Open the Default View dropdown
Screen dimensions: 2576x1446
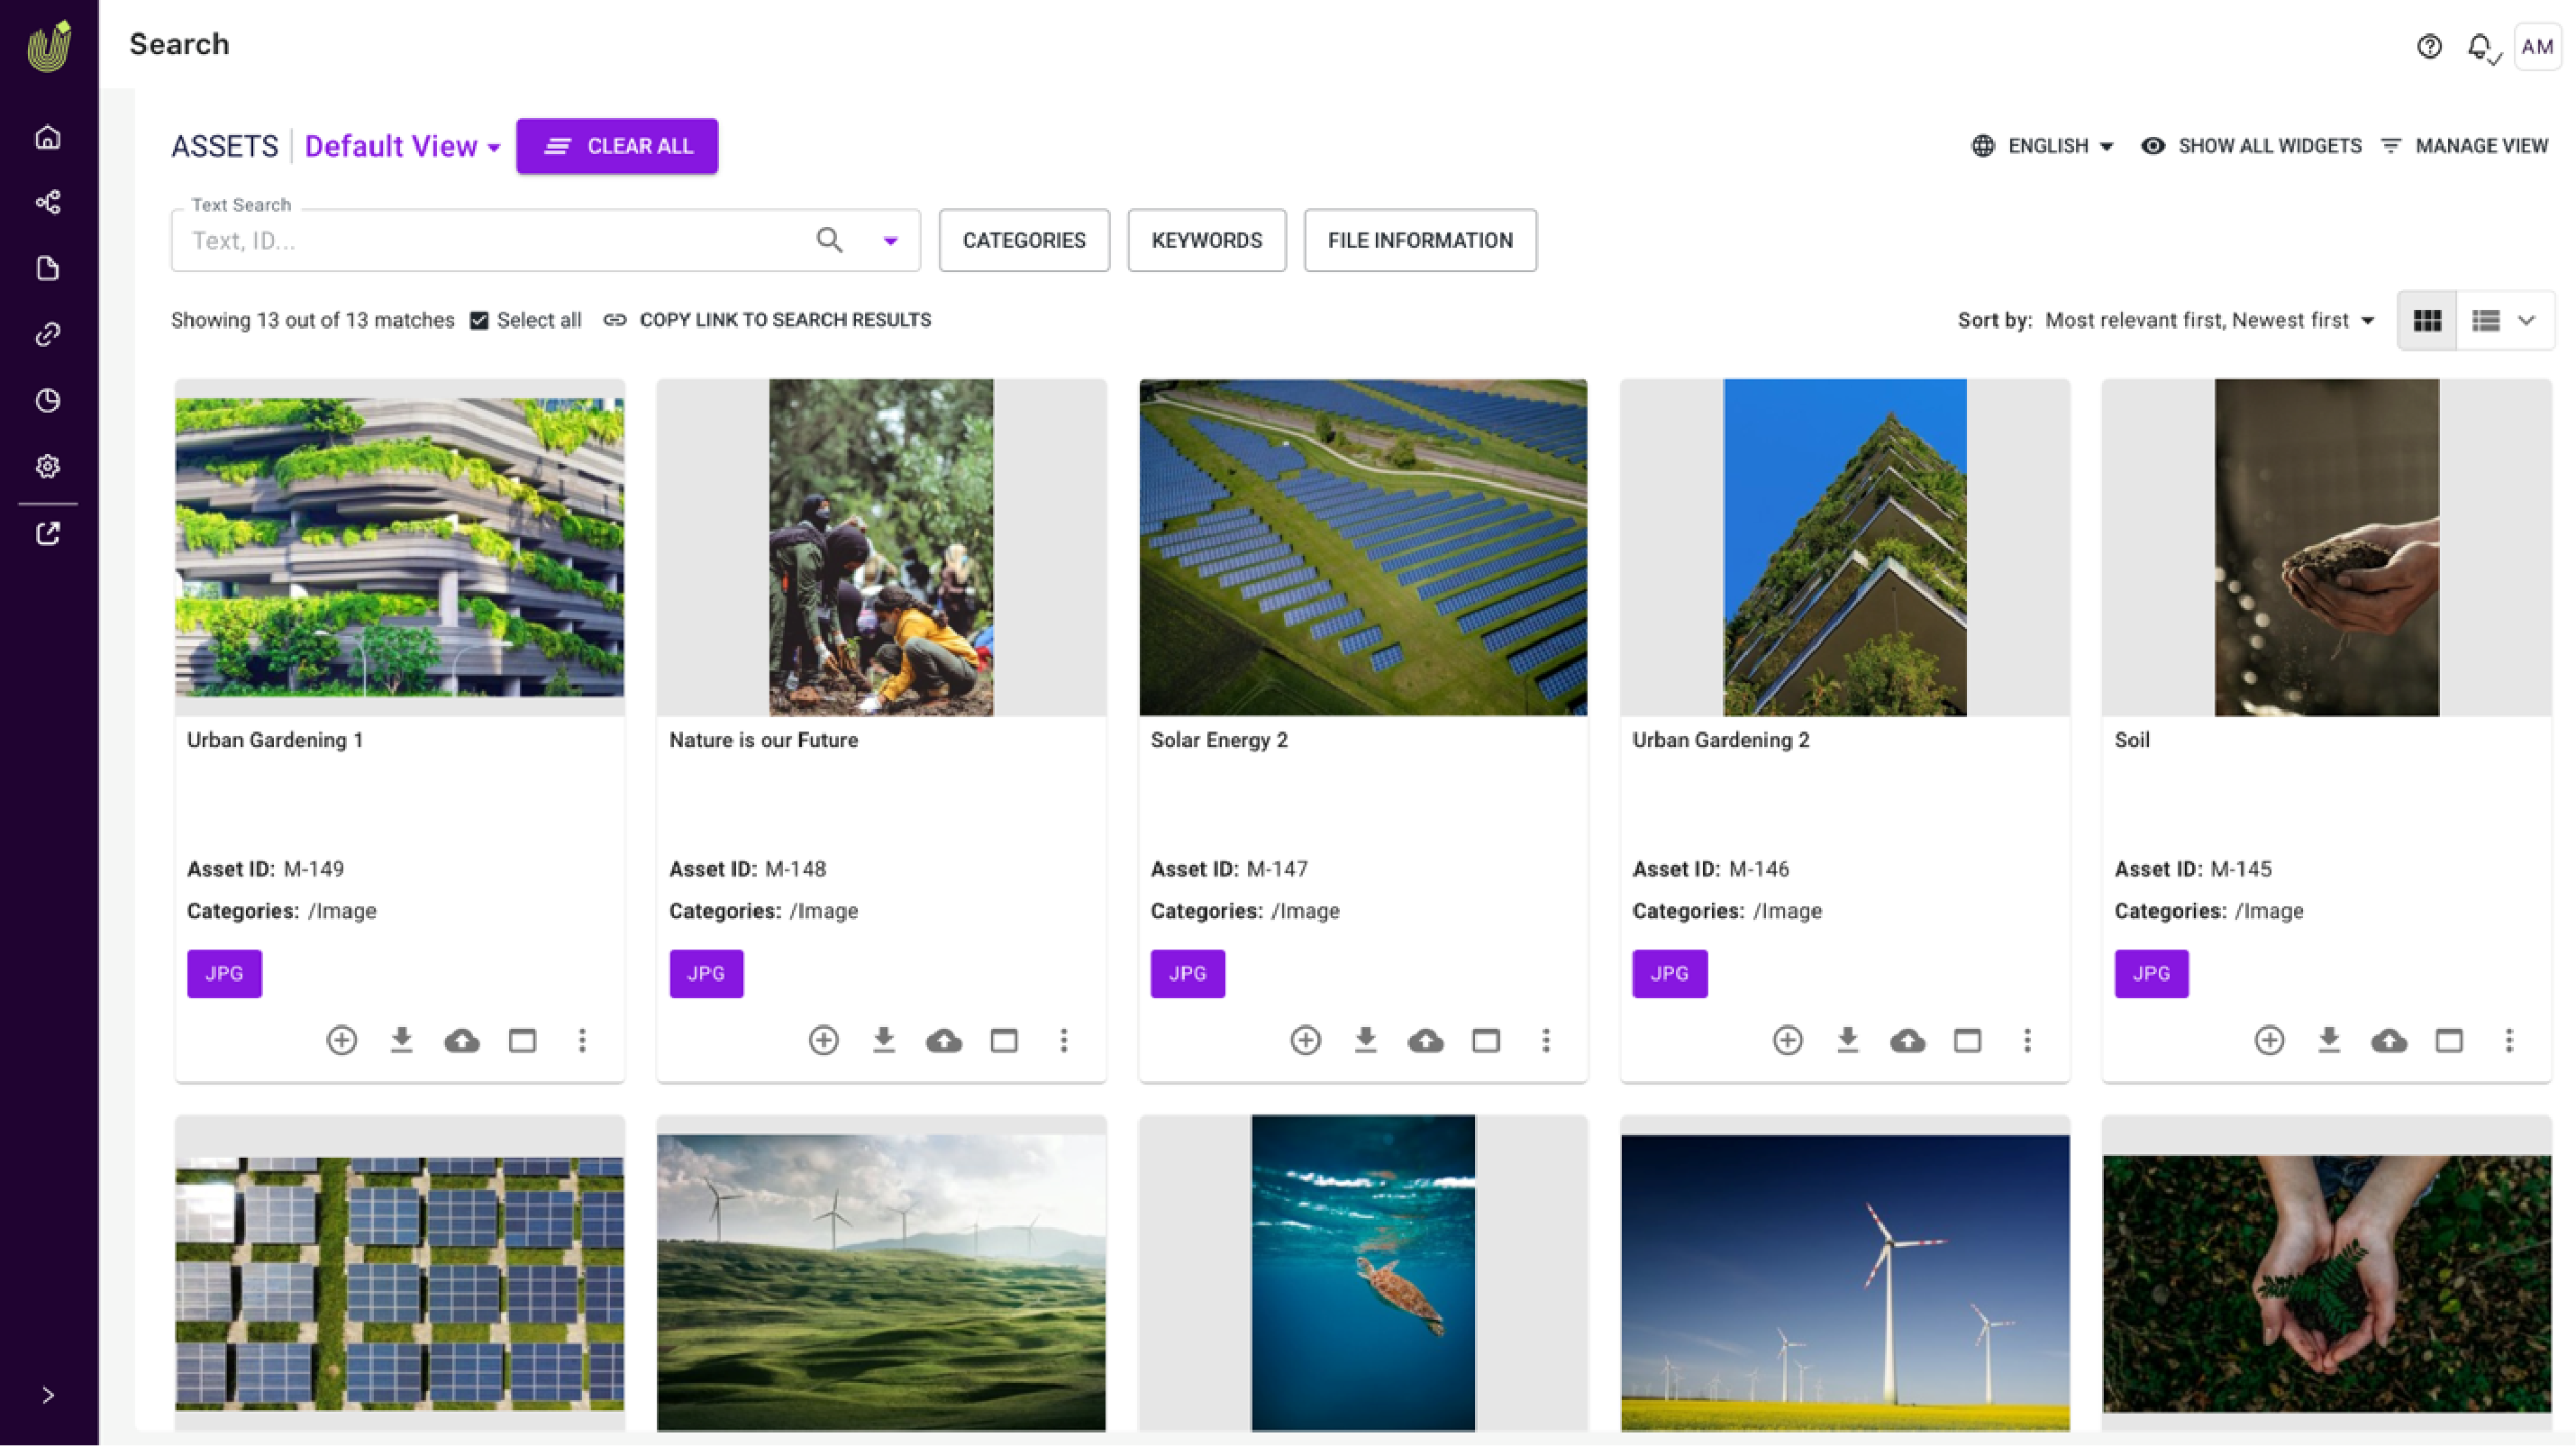pyautogui.click(x=402, y=147)
